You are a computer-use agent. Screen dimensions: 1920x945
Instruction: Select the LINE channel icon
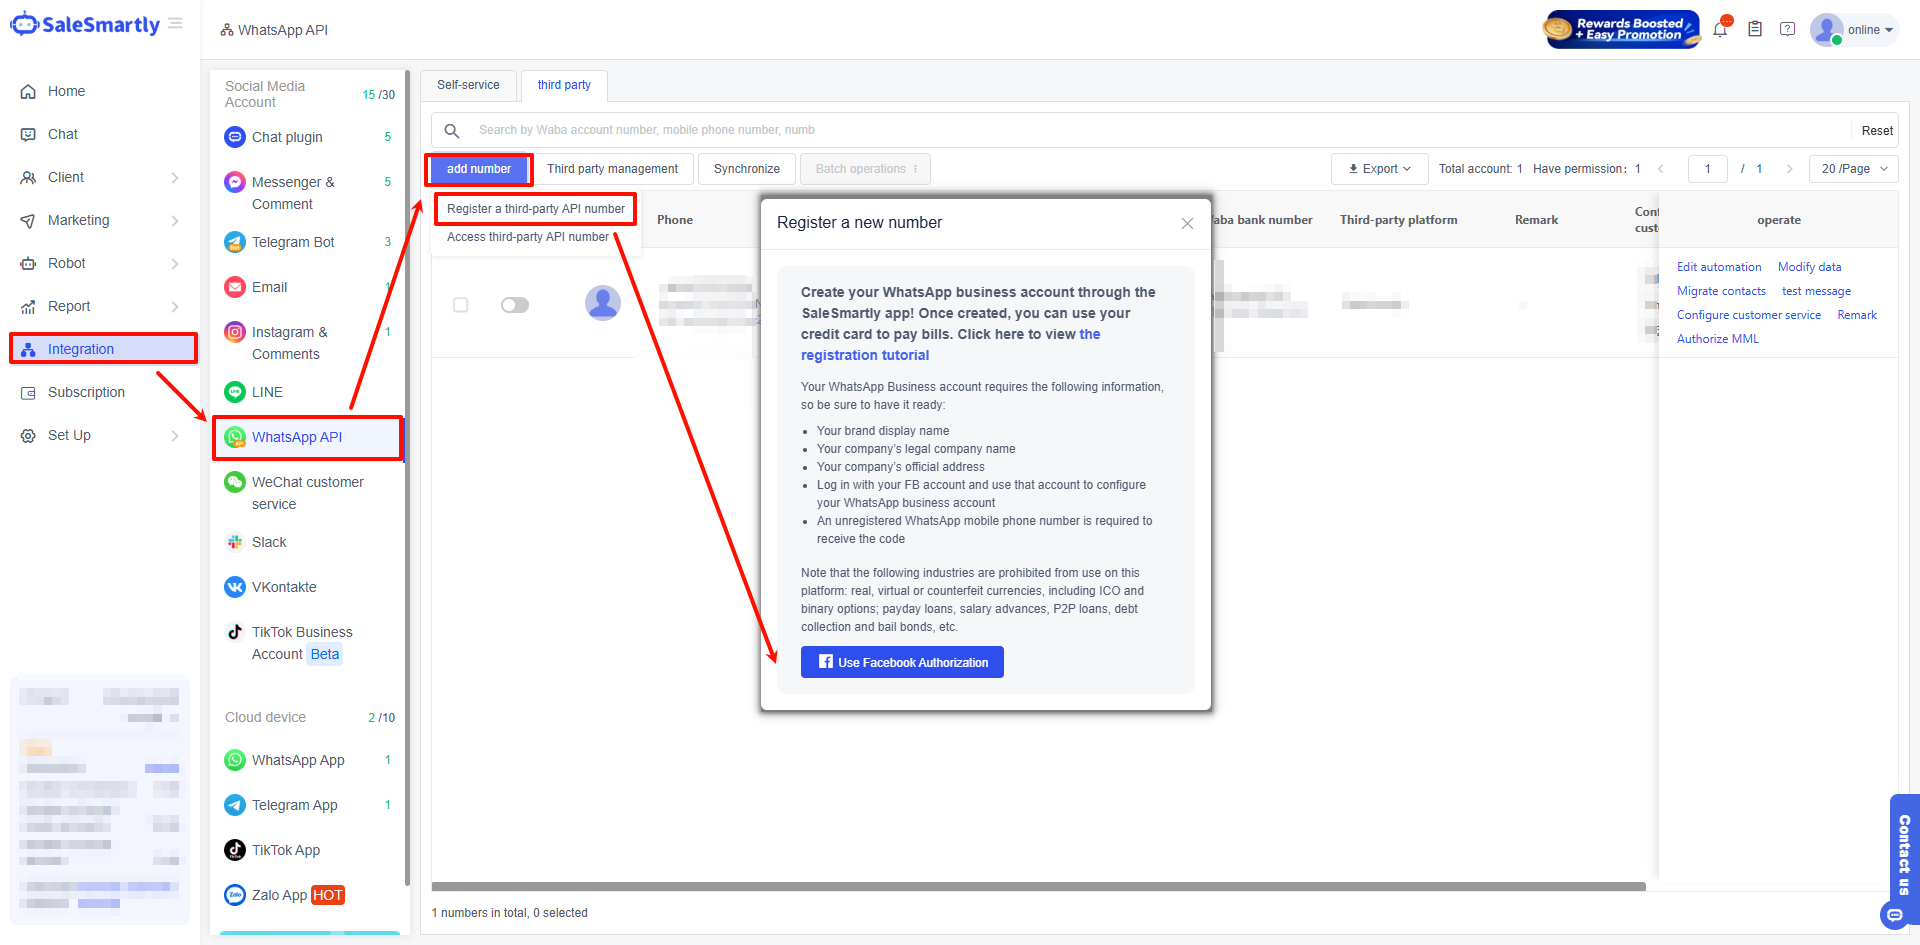tap(235, 392)
